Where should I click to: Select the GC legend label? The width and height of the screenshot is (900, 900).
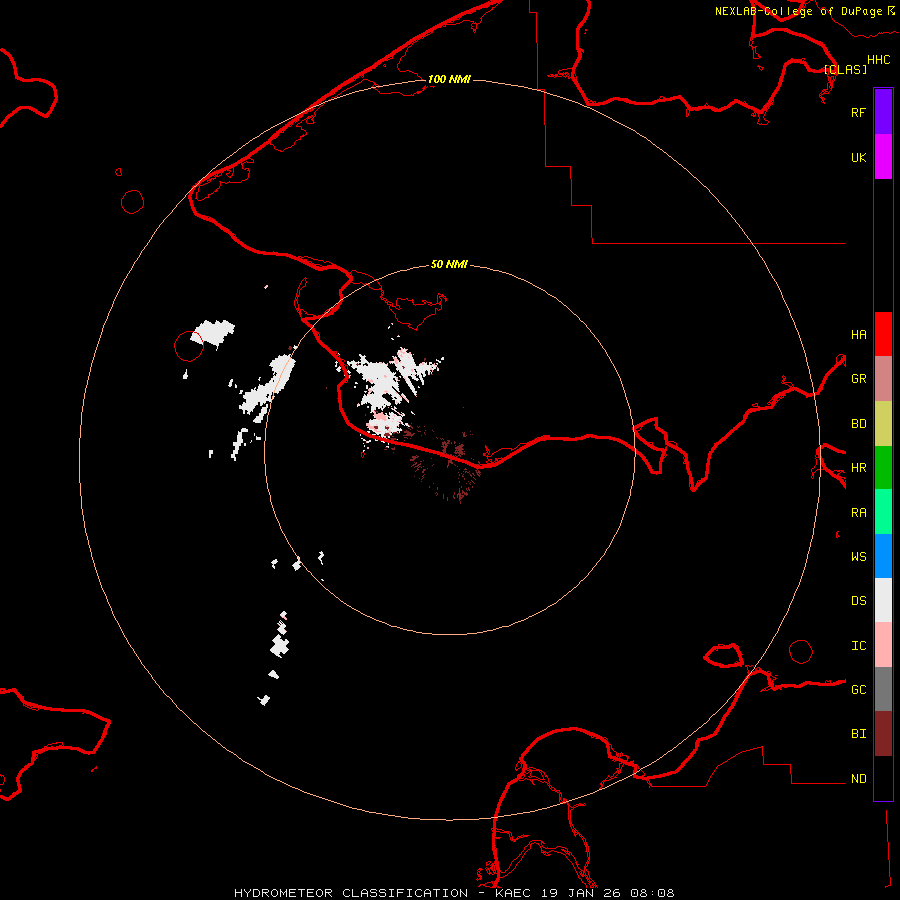[858, 690]
